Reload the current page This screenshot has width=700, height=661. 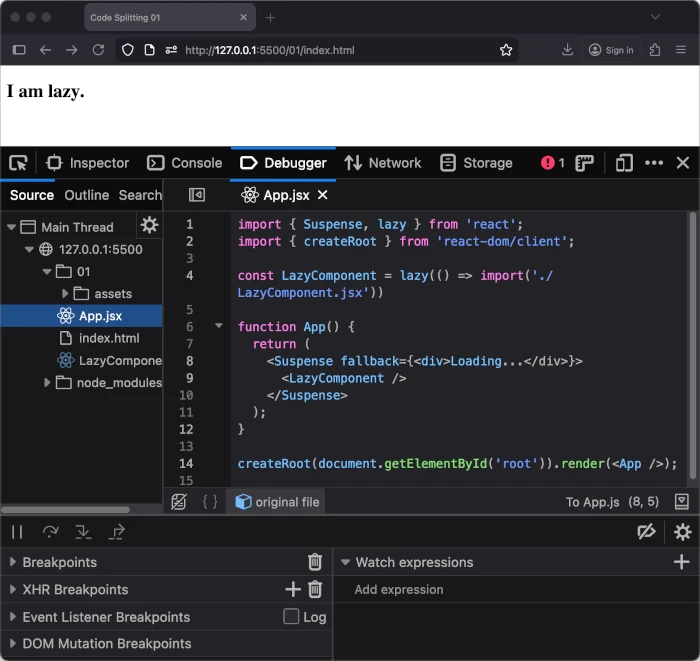pyautogui.click(x=98, y=50)
